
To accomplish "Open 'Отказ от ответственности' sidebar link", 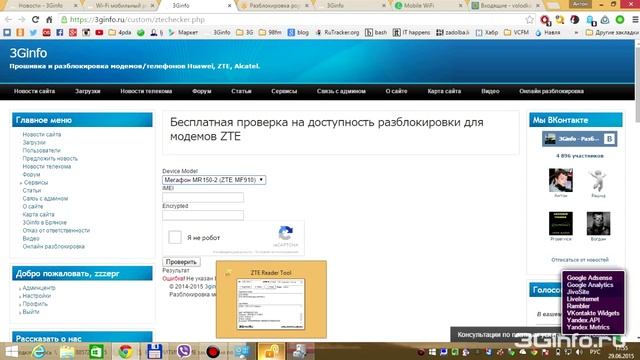I will point(56,230).
